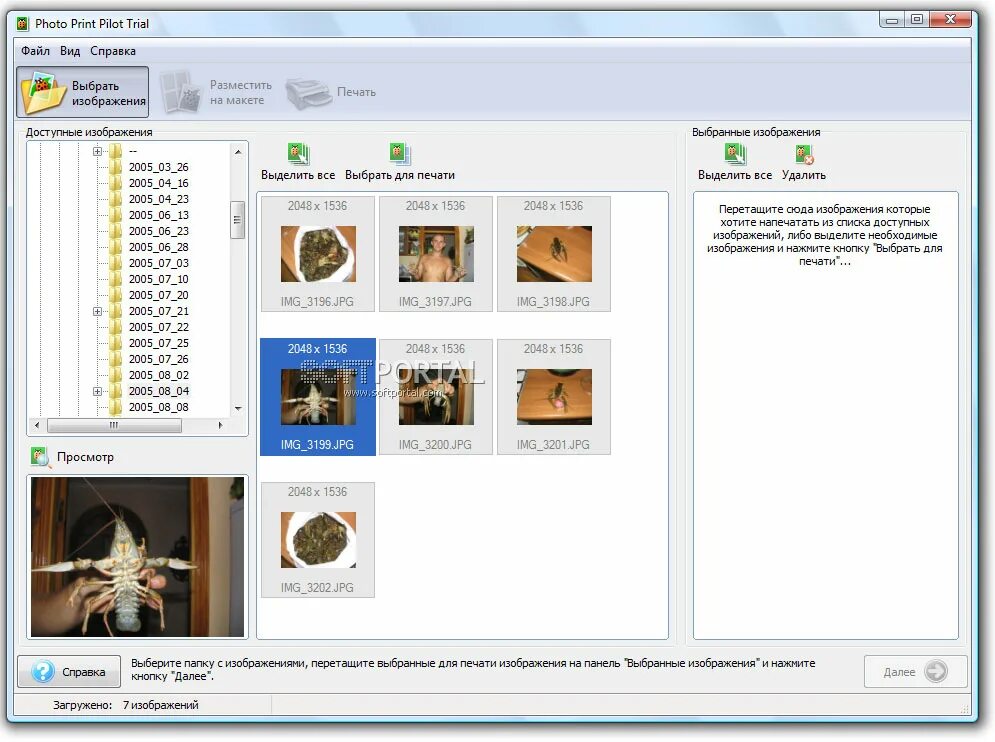The image size is (995, 742).
Task: Select thumbnail IMG_3196.JPG
Action: coord(318,254)
